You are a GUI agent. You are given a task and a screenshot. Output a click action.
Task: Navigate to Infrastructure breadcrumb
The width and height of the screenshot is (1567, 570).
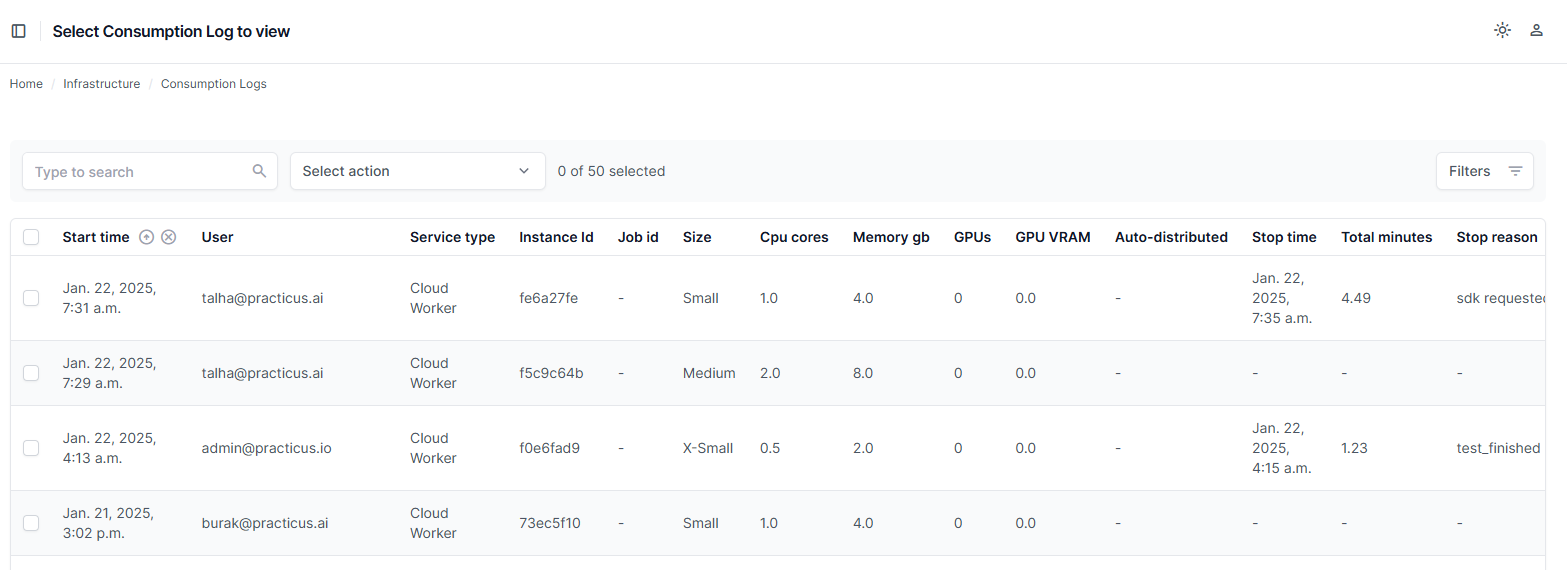tap(101, 84)
